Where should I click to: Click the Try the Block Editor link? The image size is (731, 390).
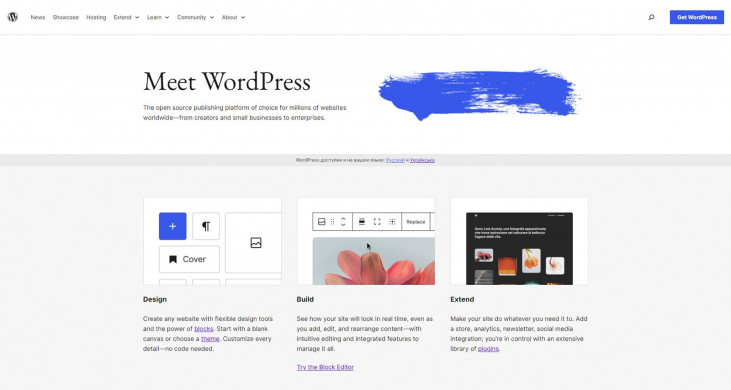(x=325, y=367)
